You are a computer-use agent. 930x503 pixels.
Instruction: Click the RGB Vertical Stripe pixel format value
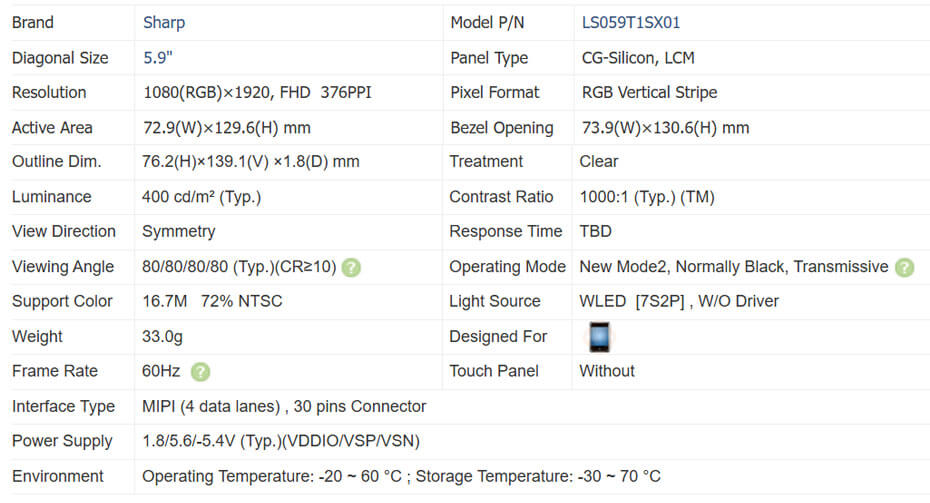click(x=649, y=92)
